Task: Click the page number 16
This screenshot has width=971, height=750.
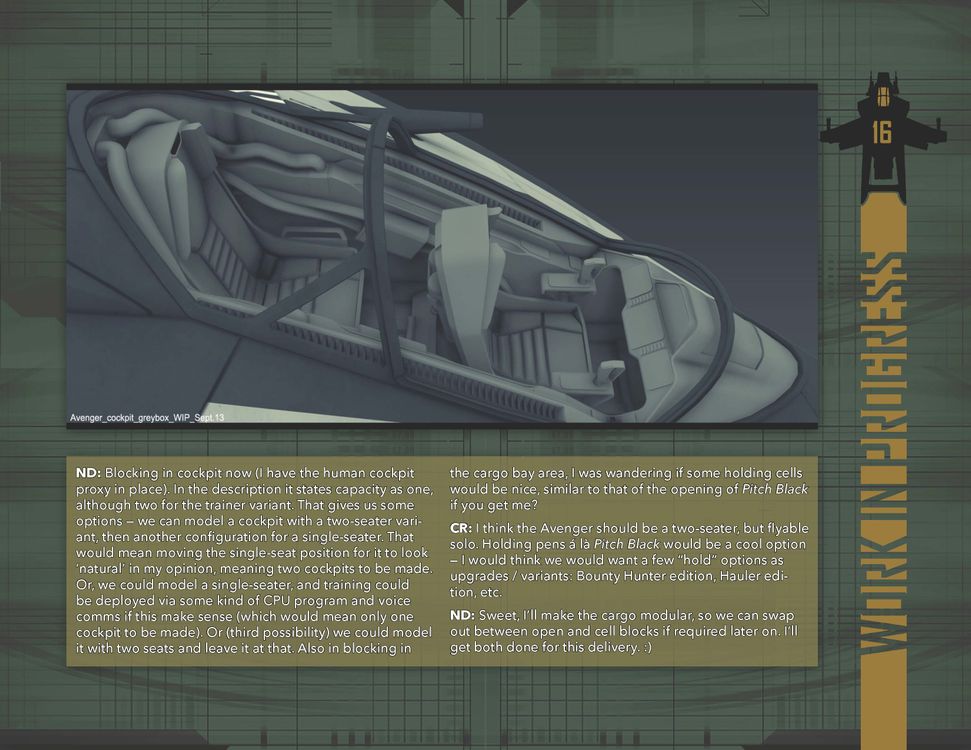Action: coord(882,133)
